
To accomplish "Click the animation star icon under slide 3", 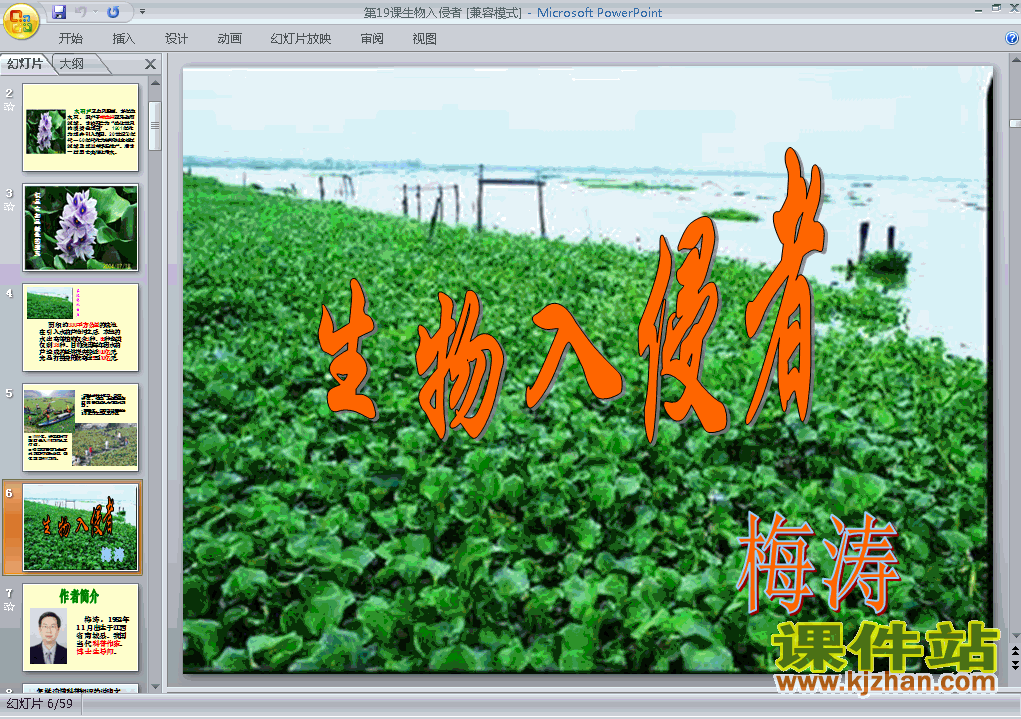I will point(9,207).
